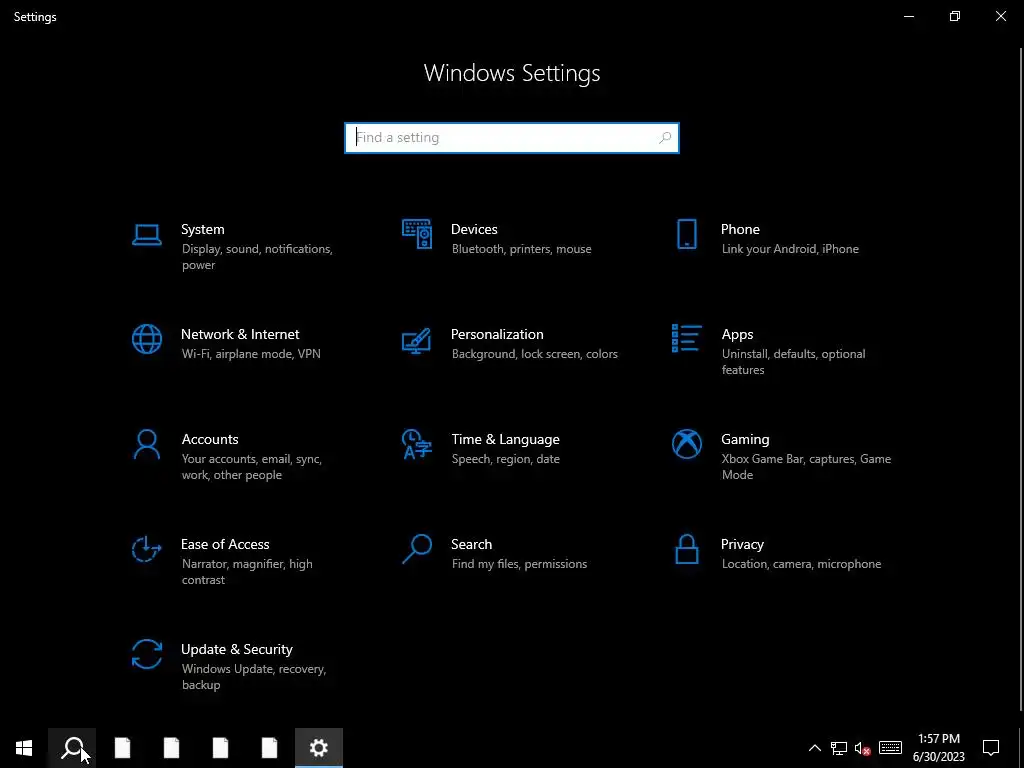
Task: Click the Ease of Access icon
Action: [x=146, y=549]
